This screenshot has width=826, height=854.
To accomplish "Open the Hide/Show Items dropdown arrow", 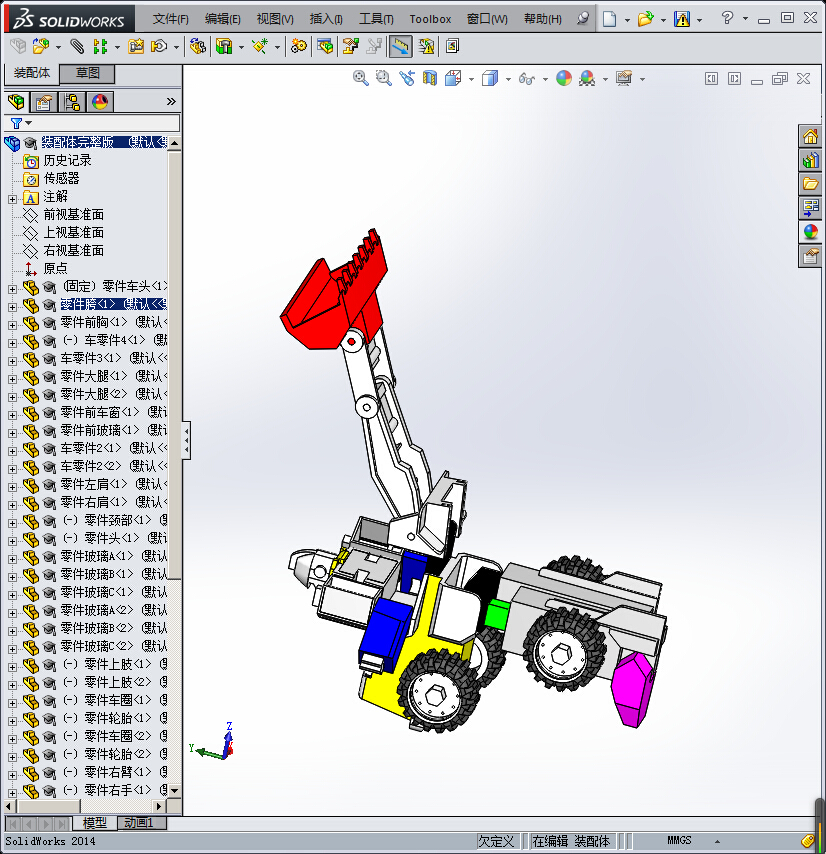I will [x=545, y=80].
